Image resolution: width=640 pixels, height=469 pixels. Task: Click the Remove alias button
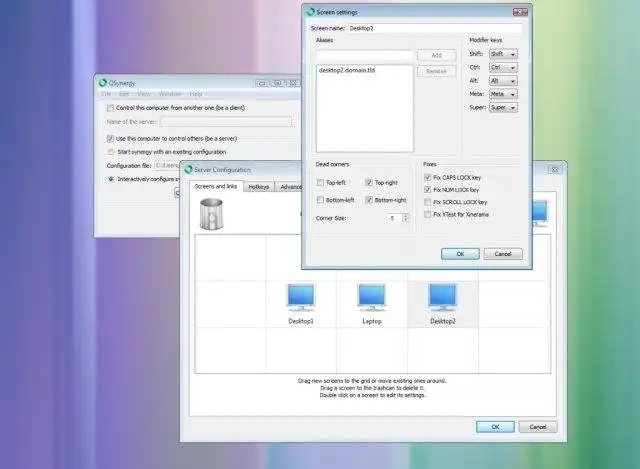436,71
